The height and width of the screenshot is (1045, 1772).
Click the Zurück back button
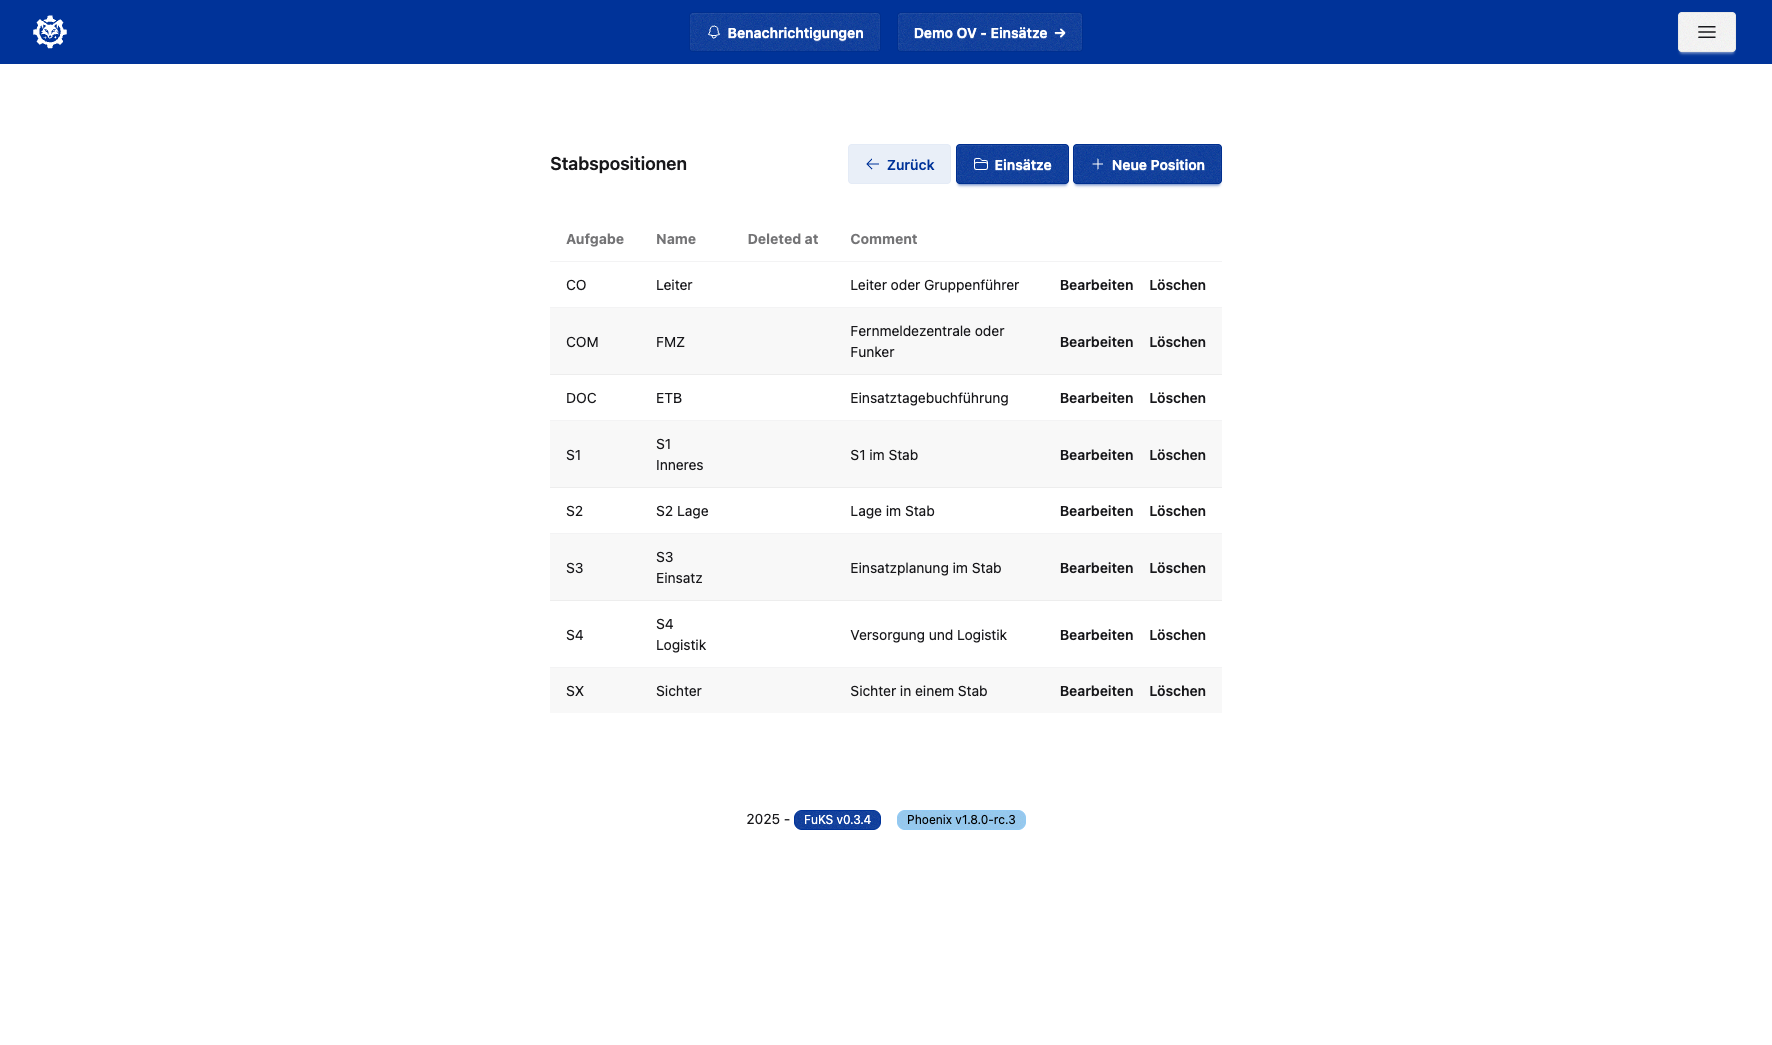point(899,165)
